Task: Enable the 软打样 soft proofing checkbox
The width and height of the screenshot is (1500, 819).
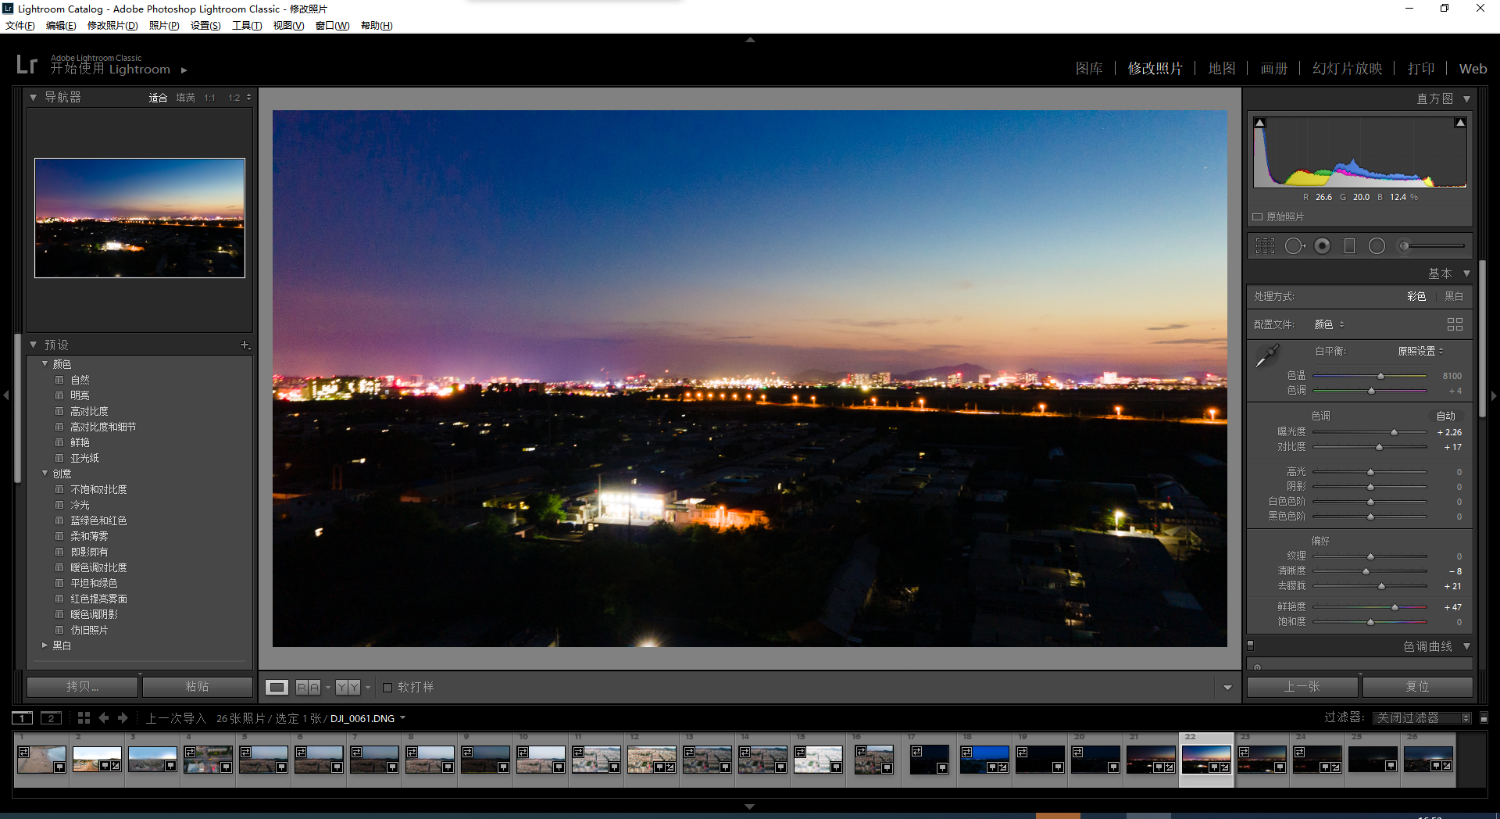Action: (388, 687)
